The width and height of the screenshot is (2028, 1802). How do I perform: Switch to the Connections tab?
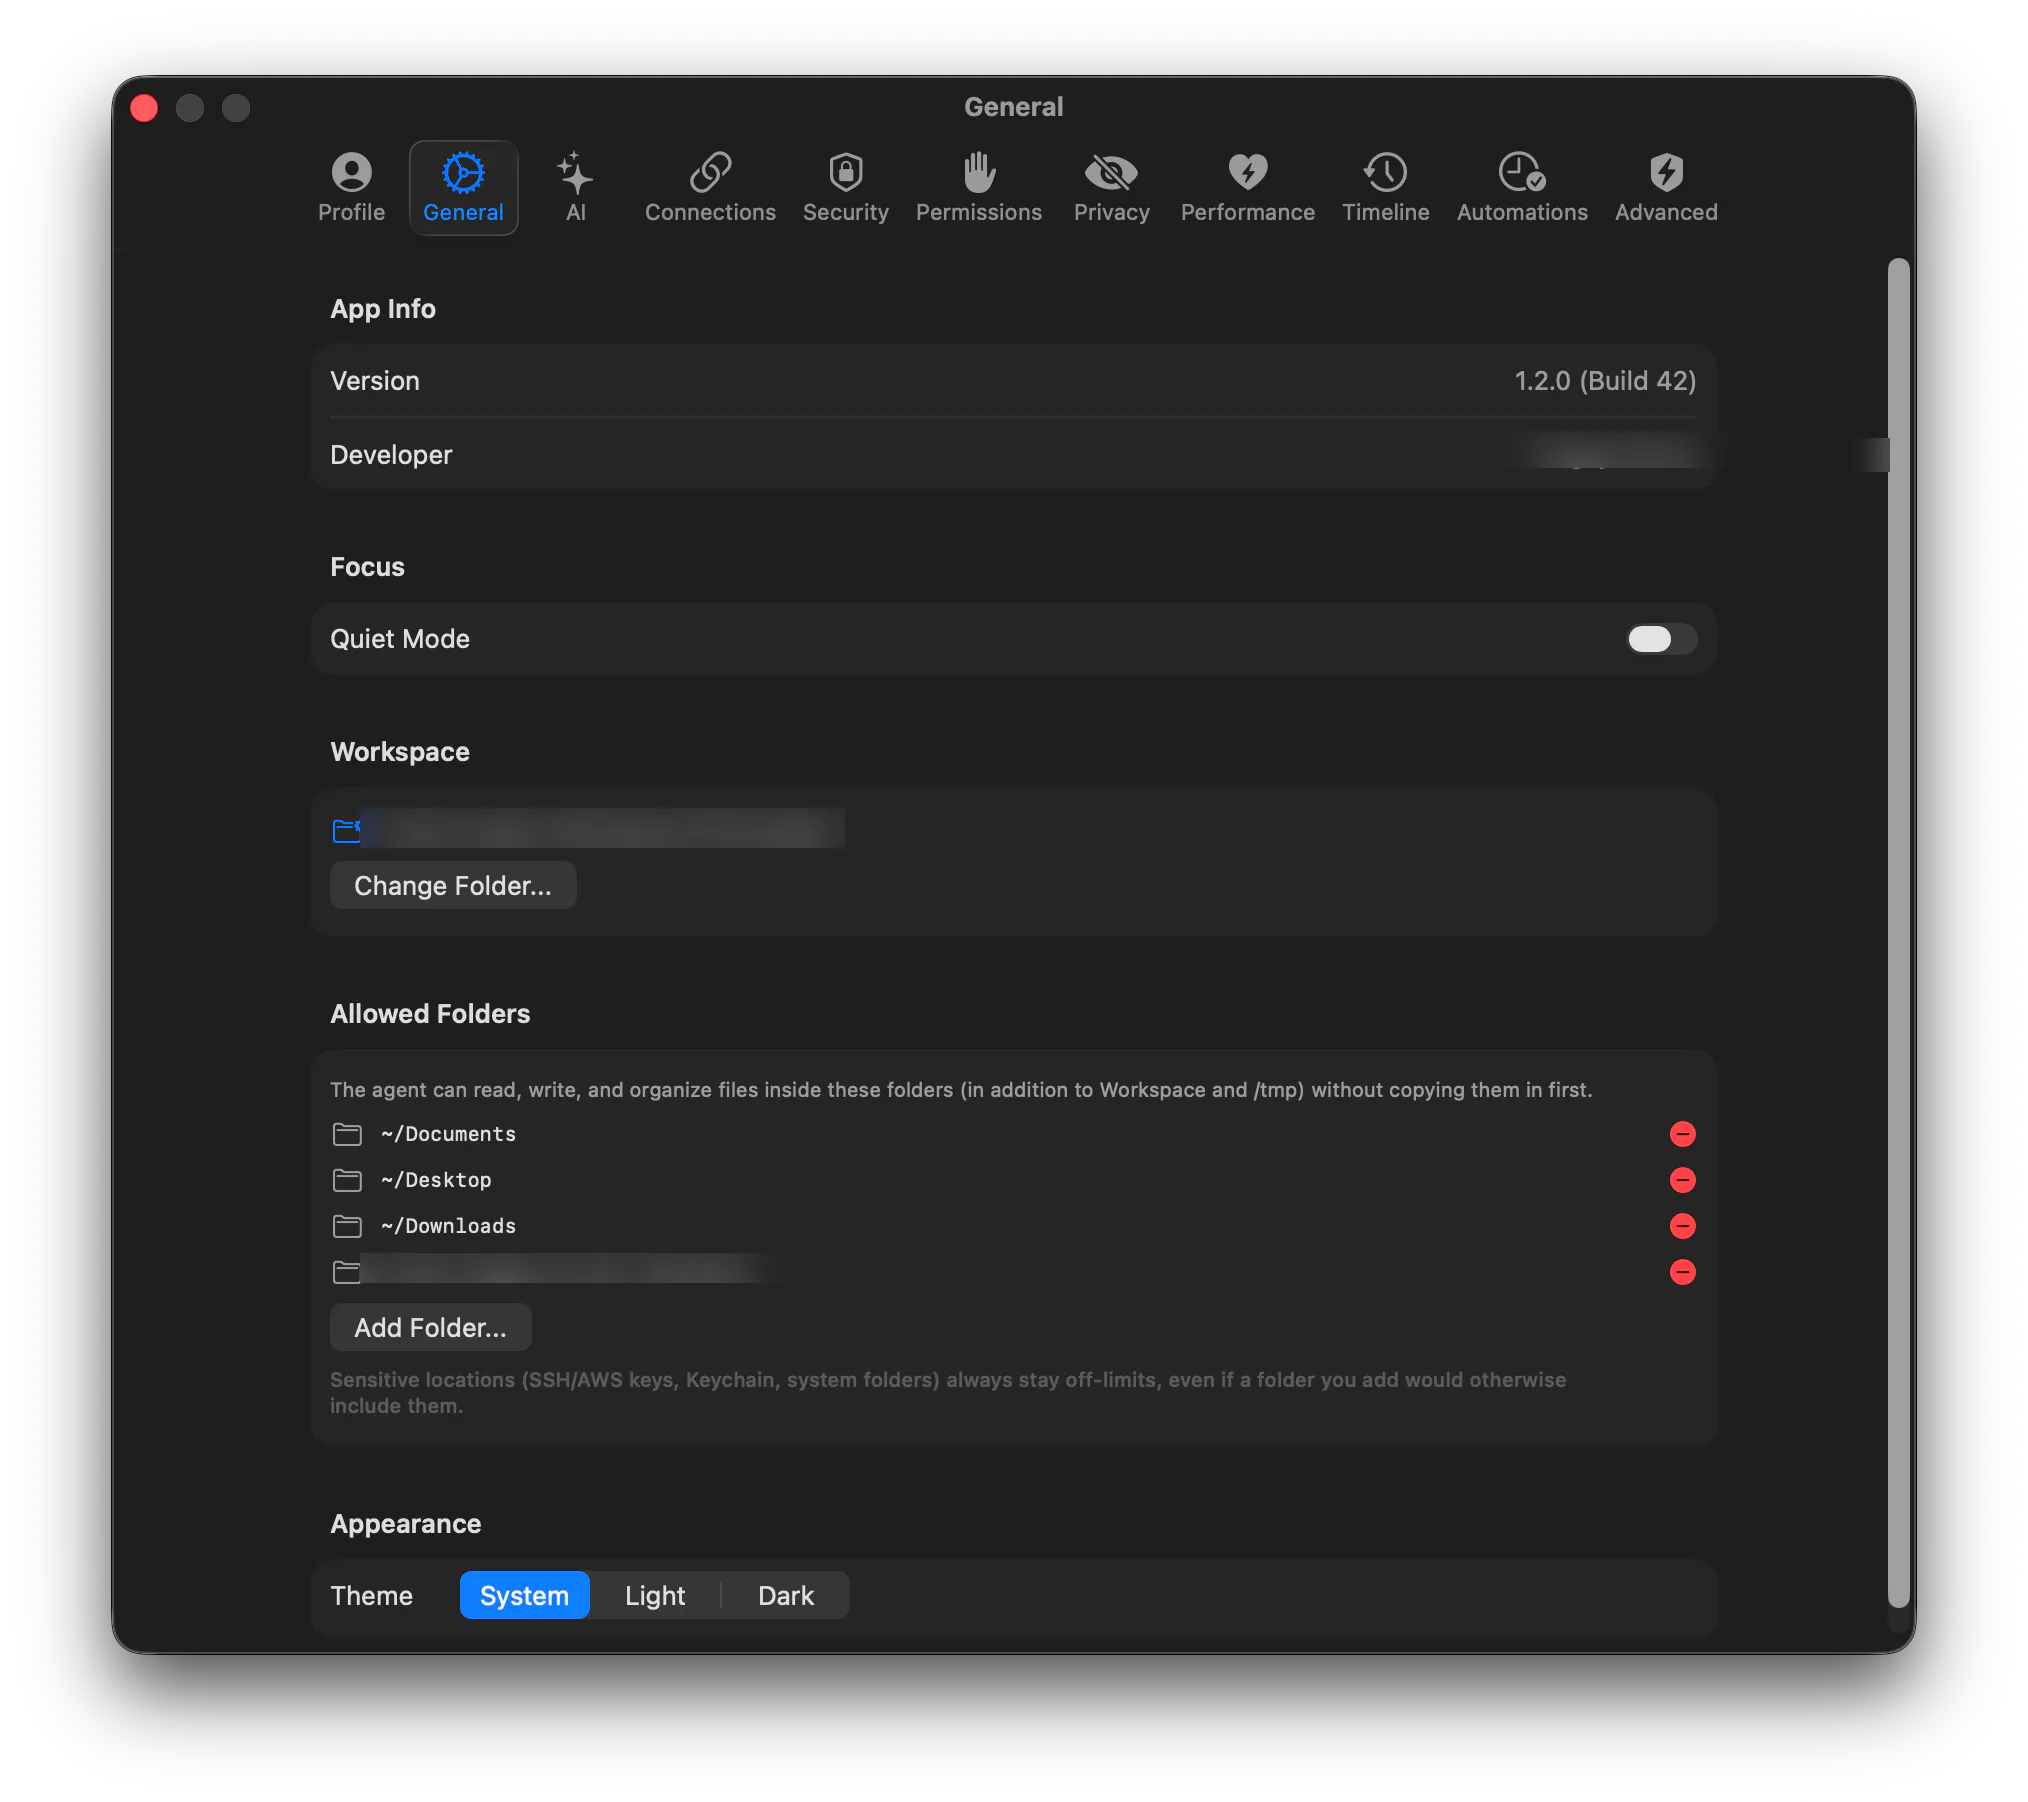(710, 188)
